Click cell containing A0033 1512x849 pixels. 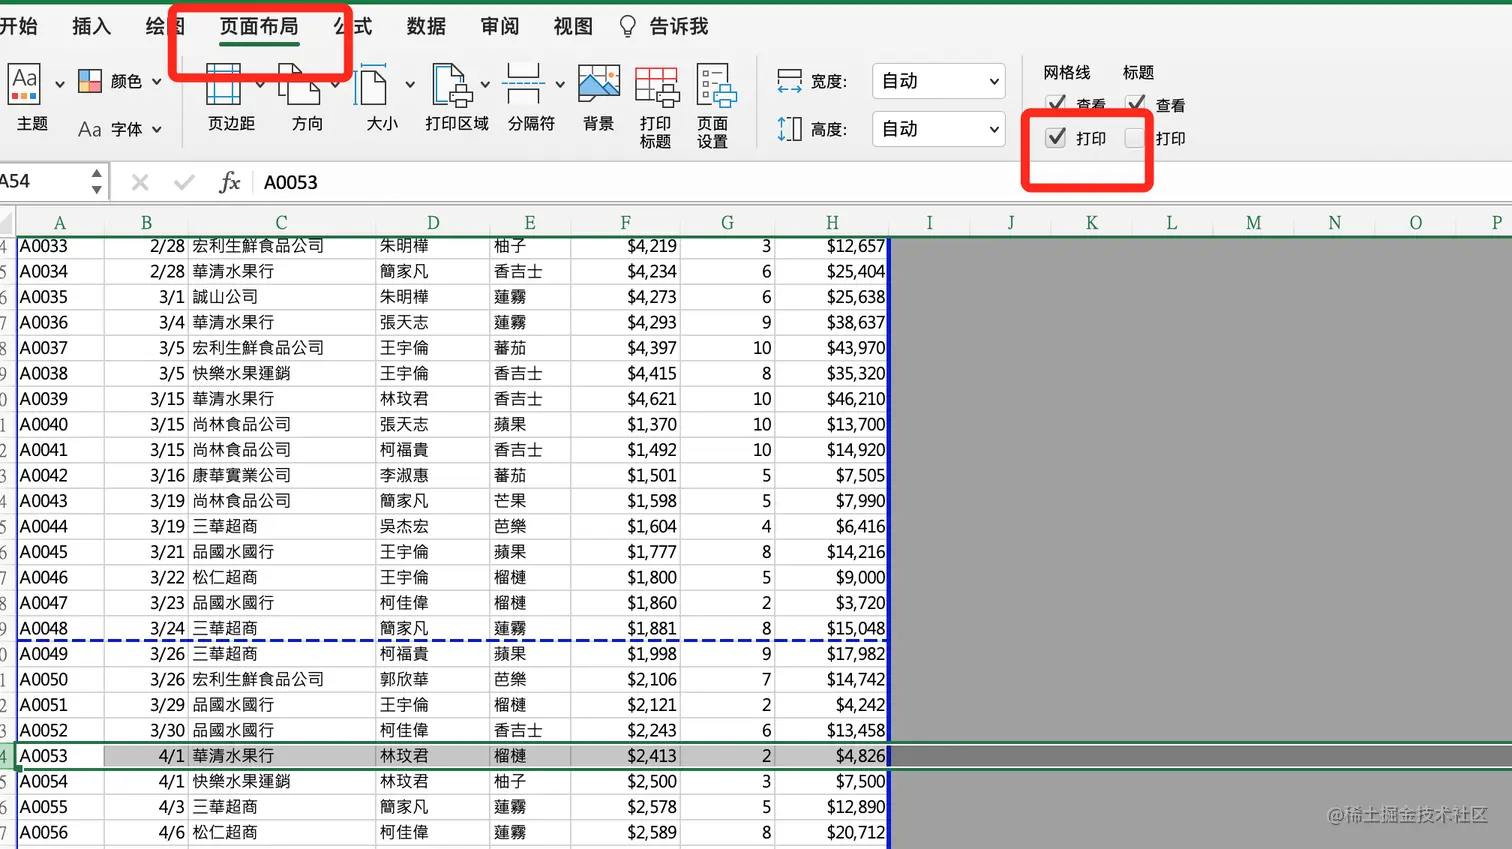click(x=60, y=246)
